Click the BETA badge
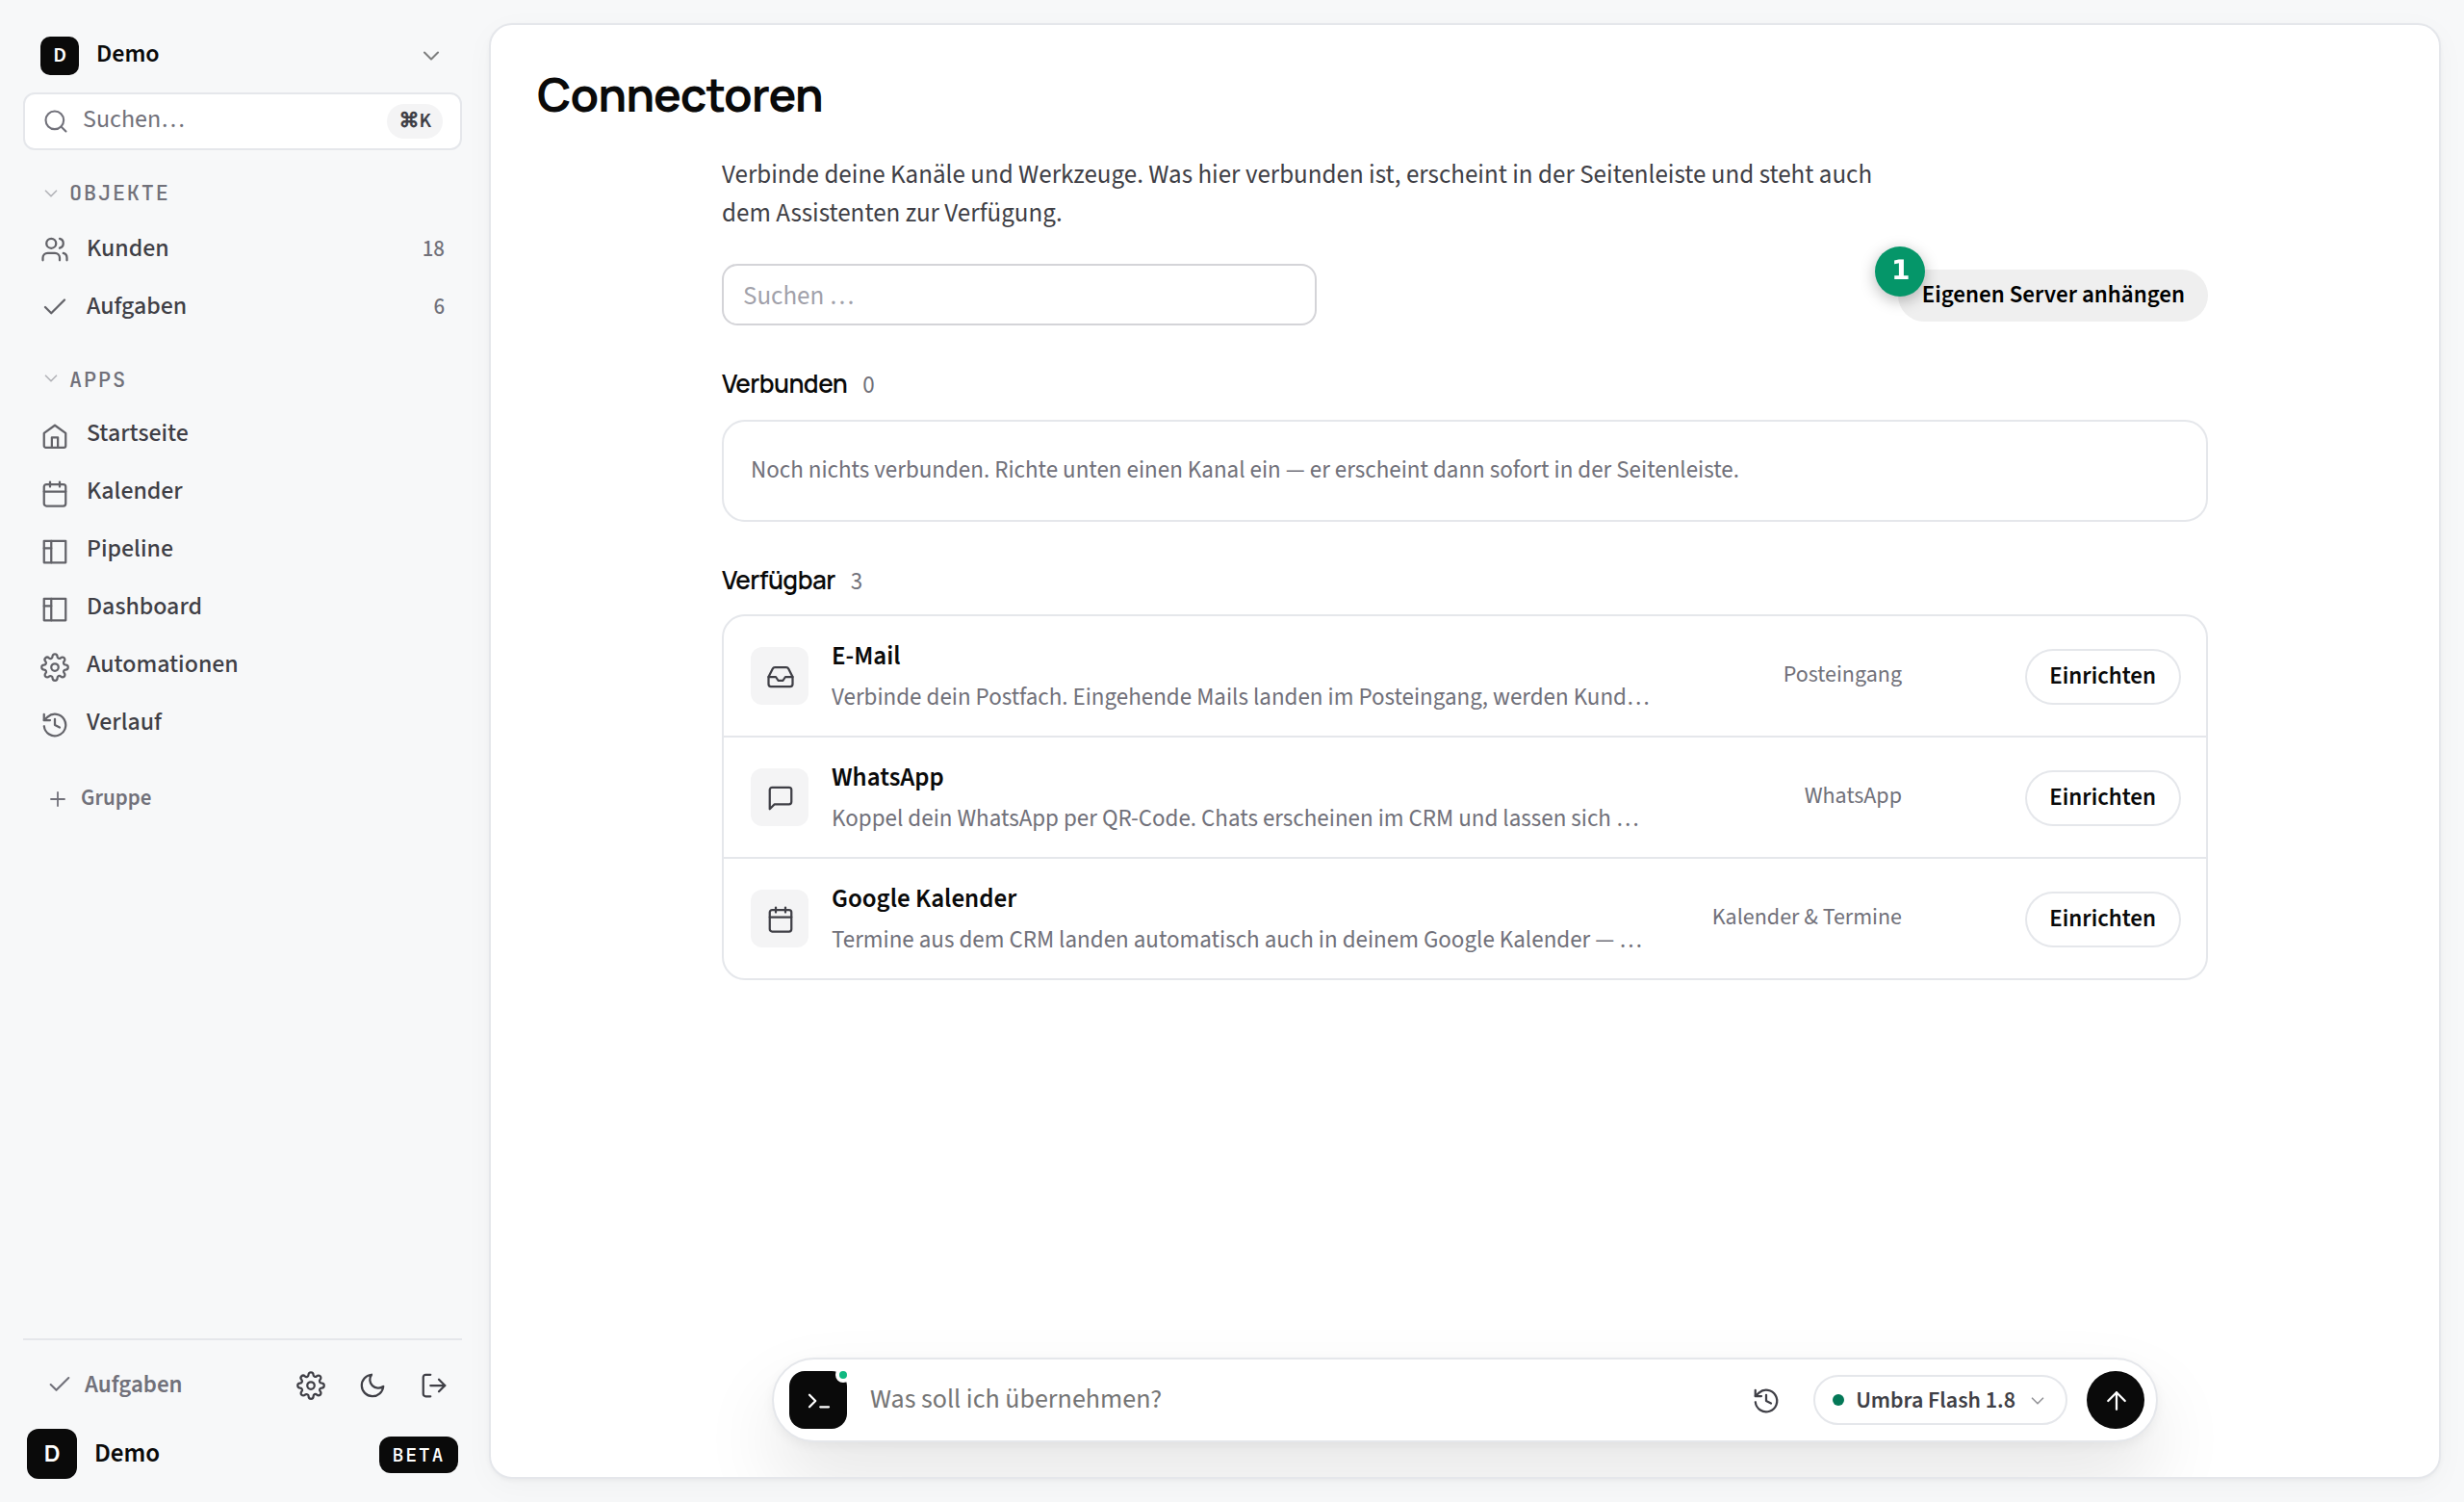2464x1502 pixels. pyautogui.click(x=418, y=1455)
